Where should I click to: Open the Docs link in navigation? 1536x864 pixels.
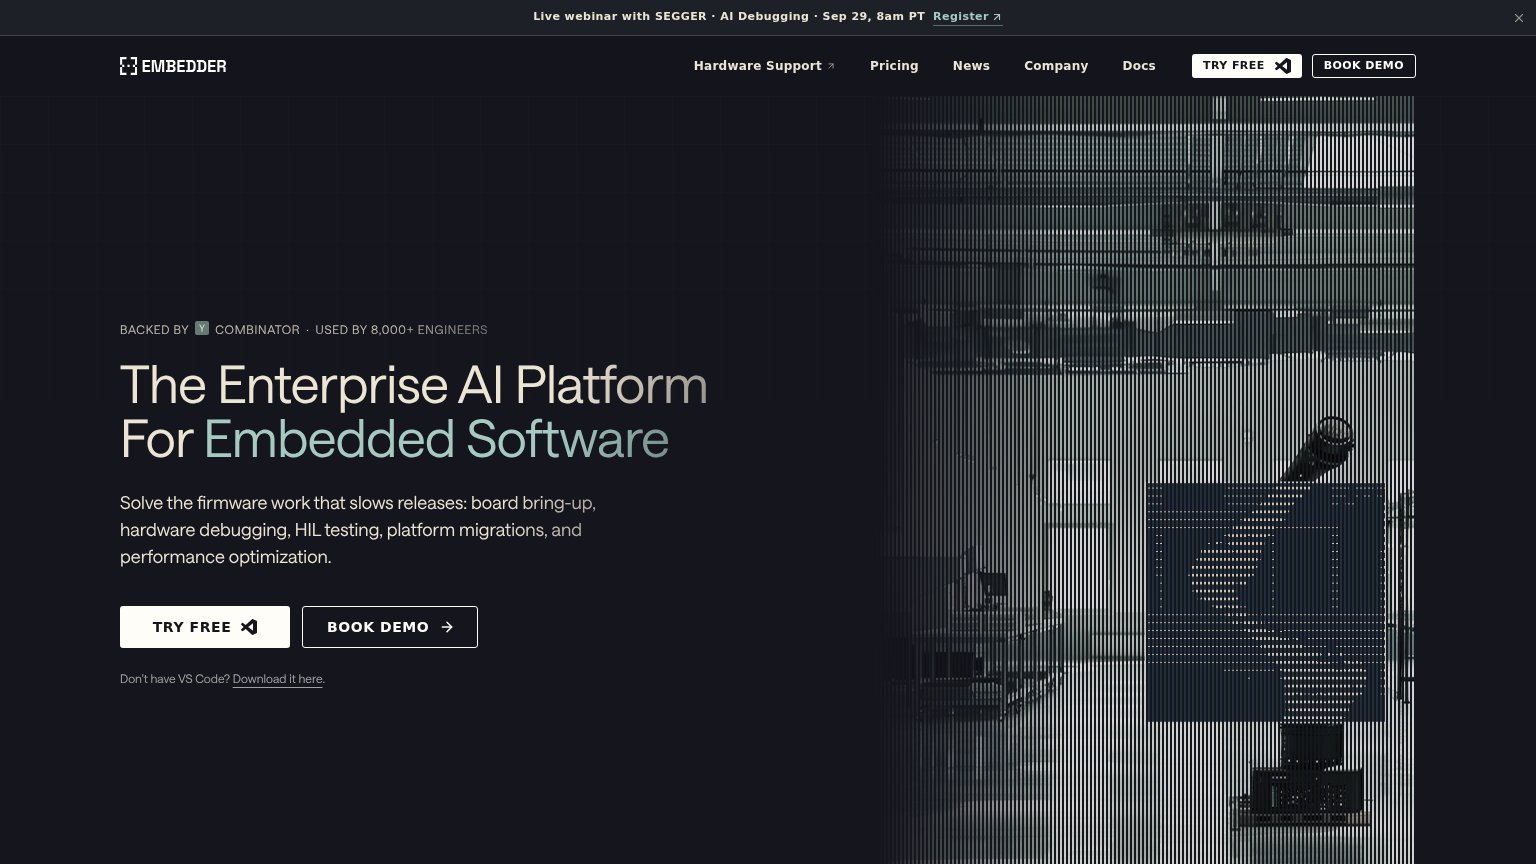click(1139, 66)
